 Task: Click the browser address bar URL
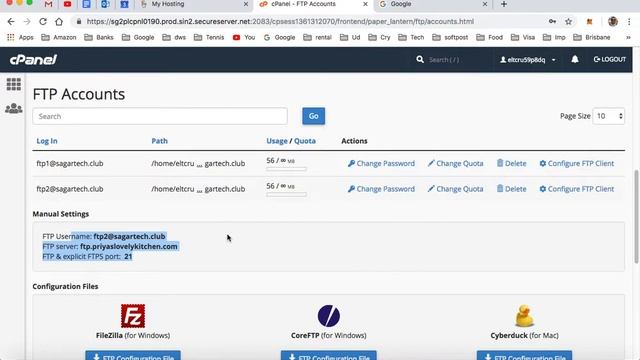[x=280, y=22]
